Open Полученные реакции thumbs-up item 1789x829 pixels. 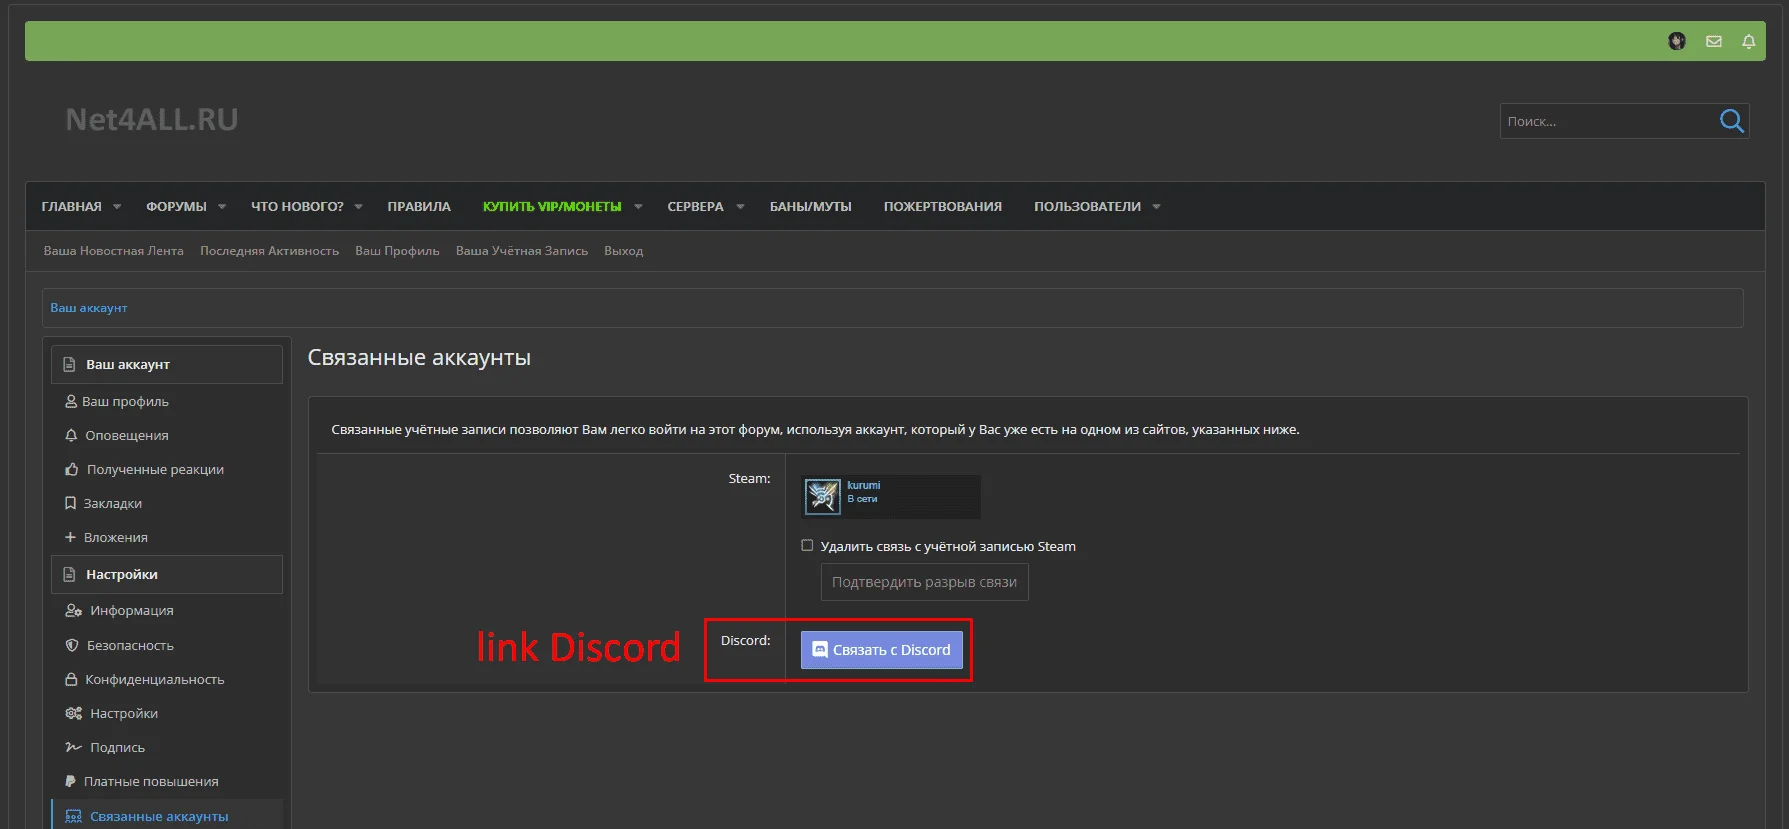(154, 469)
